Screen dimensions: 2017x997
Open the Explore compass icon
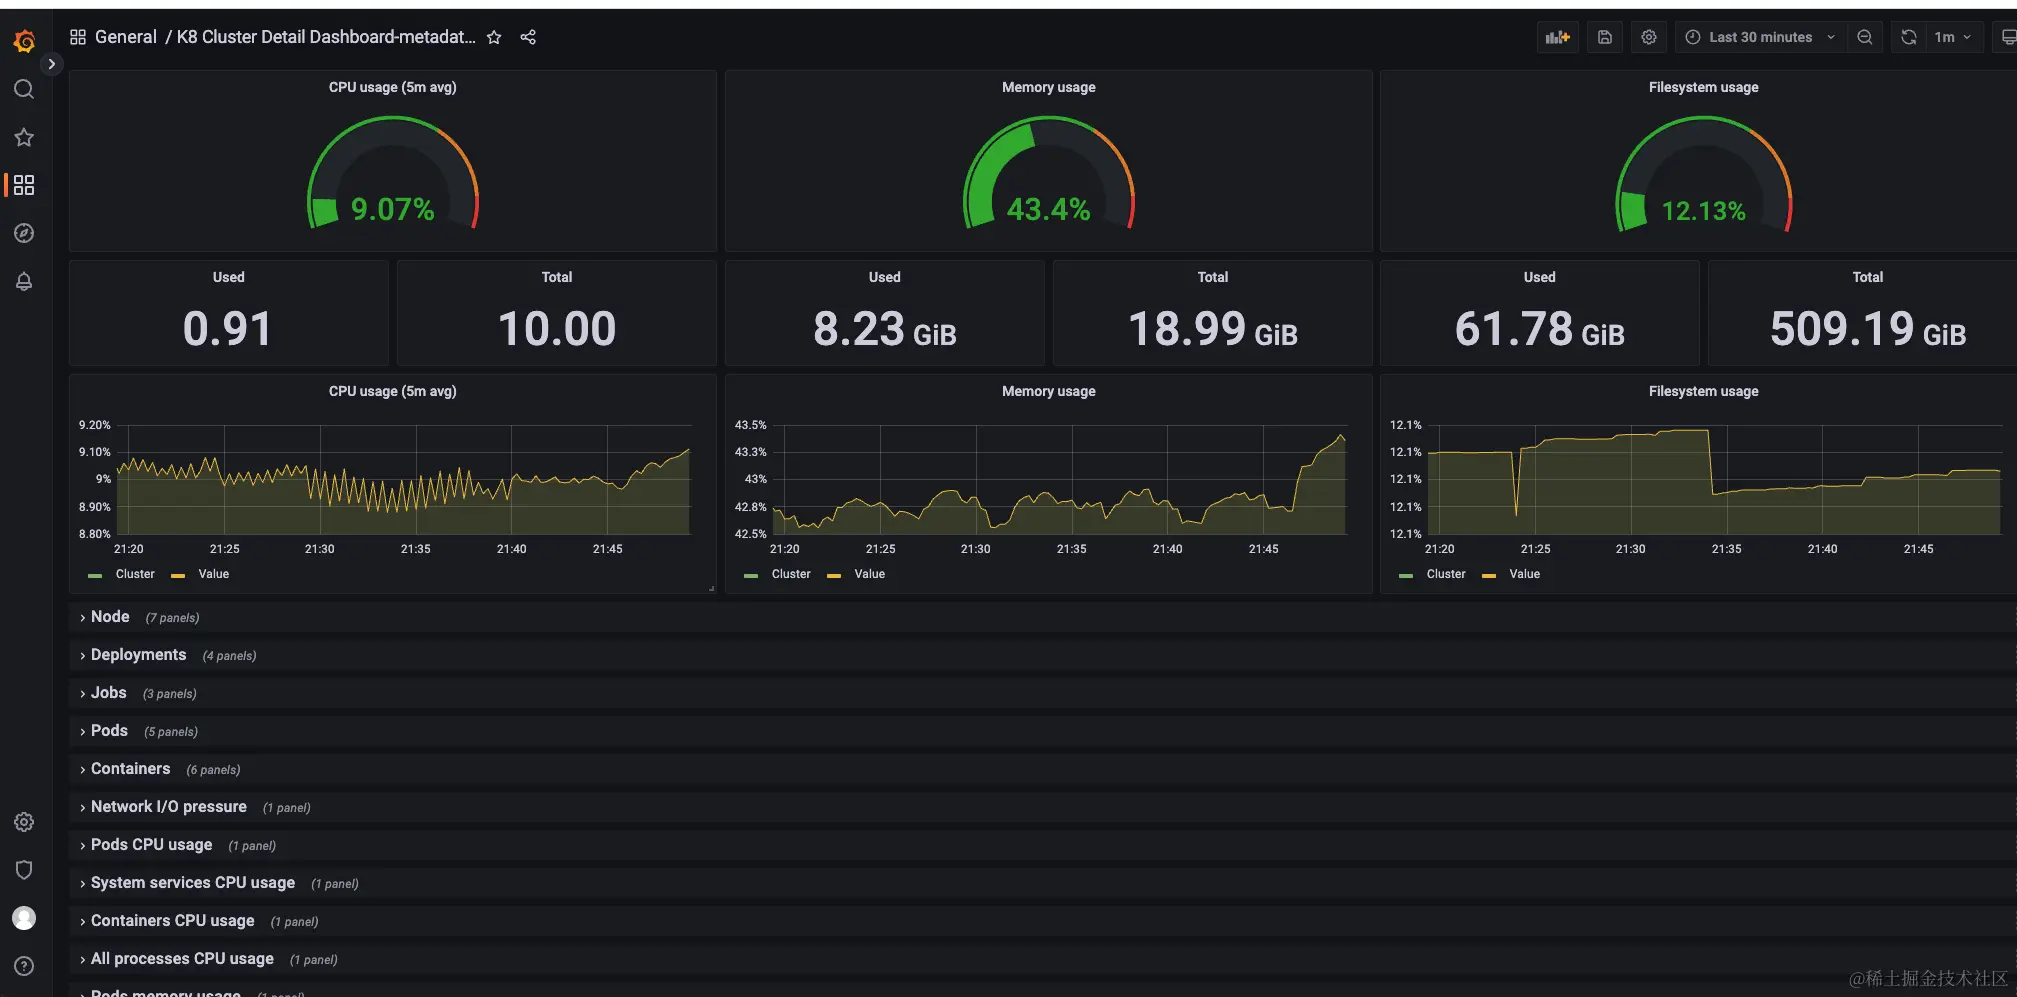click(24, 233)
